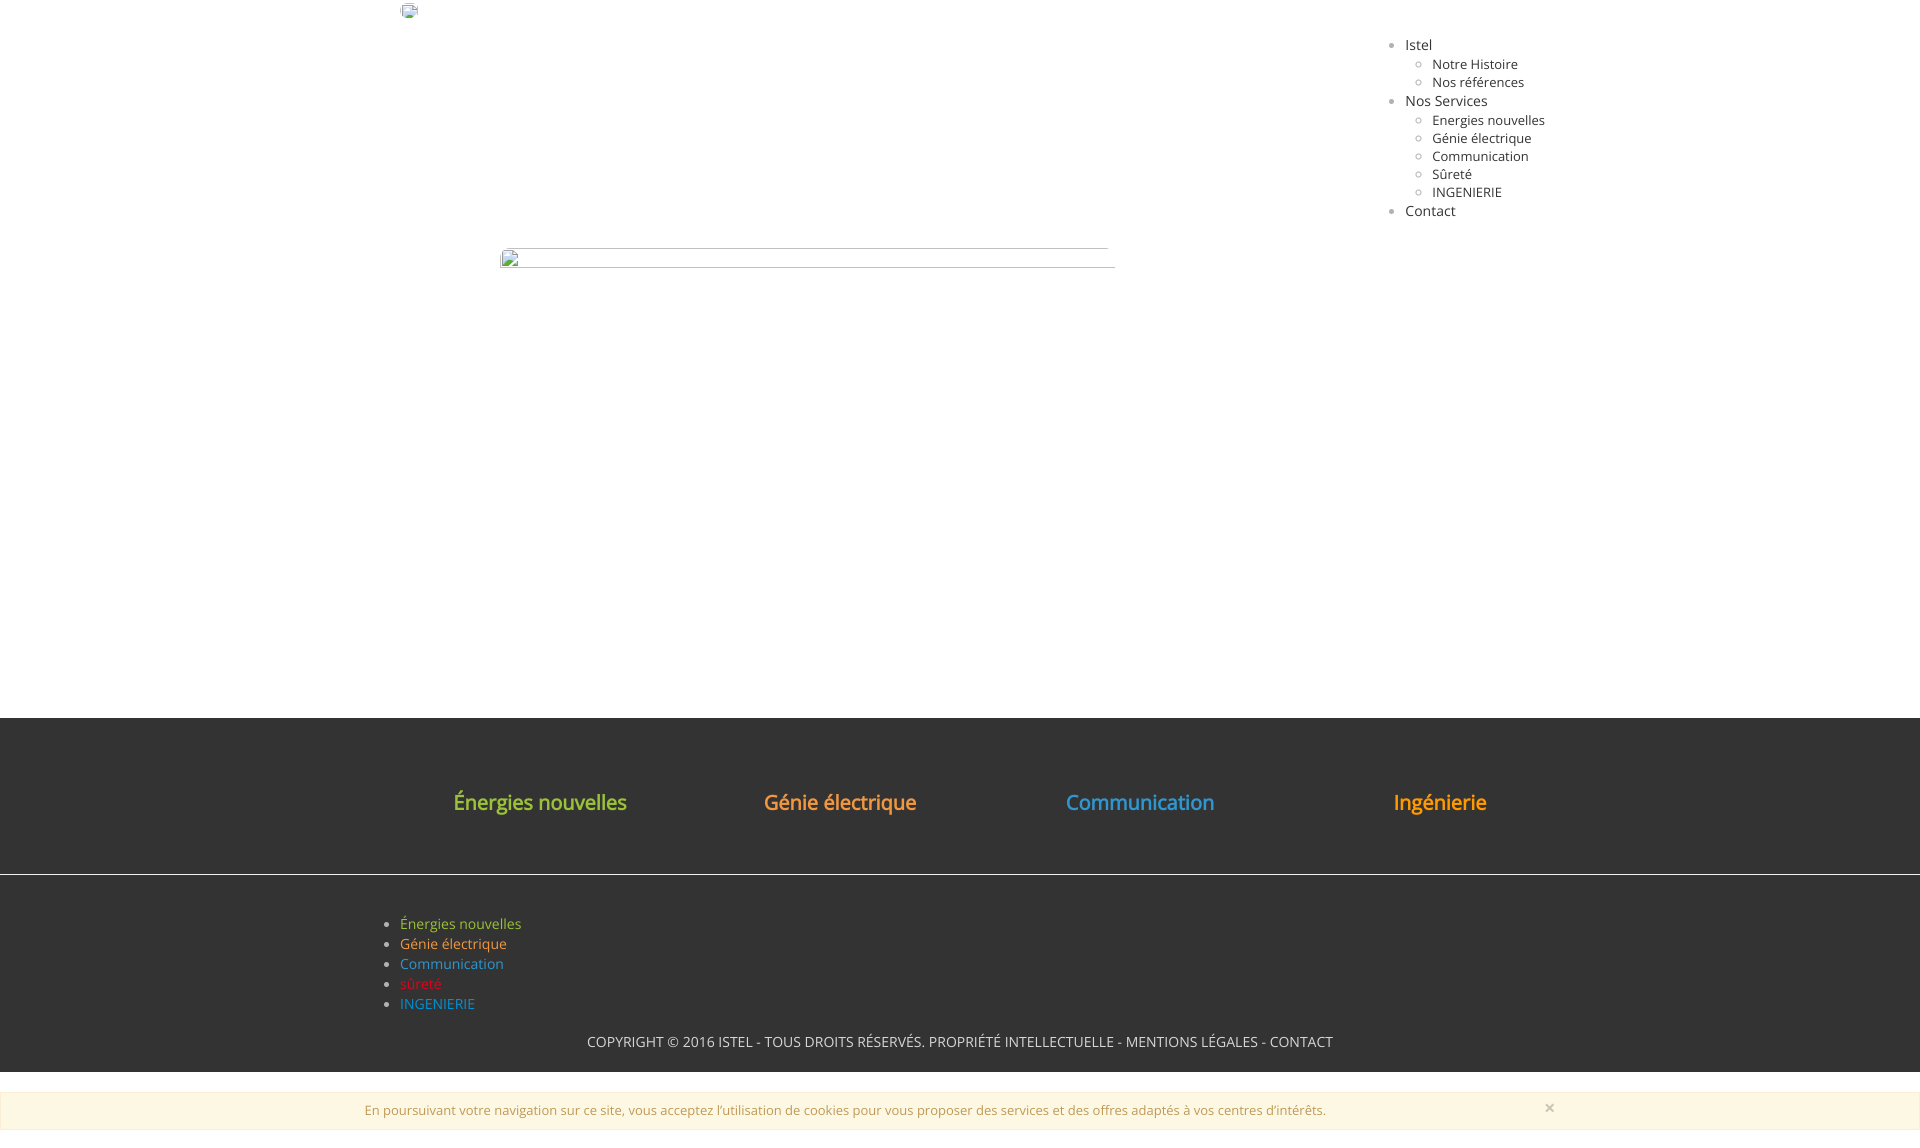Open the blue Communication heading
Viewport: 1920px width, 1148px height.
tap(1140, 802)
